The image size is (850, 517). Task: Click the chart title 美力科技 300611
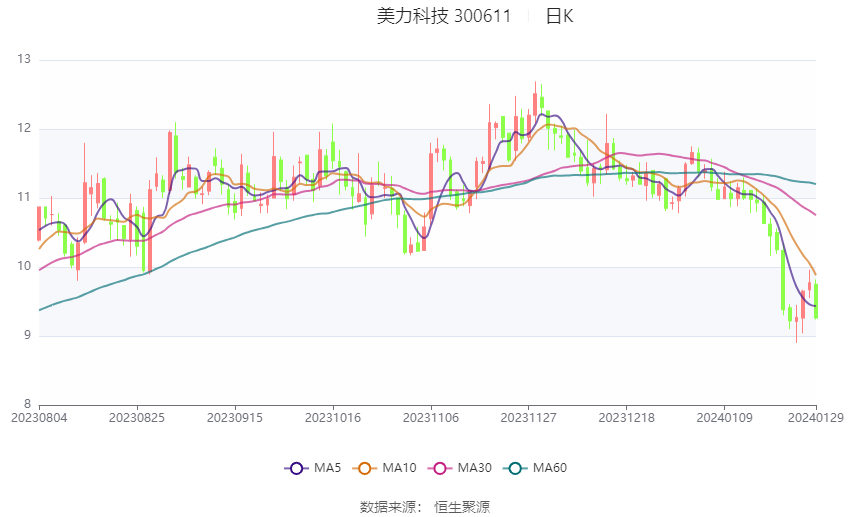click(x=444, y=16)
